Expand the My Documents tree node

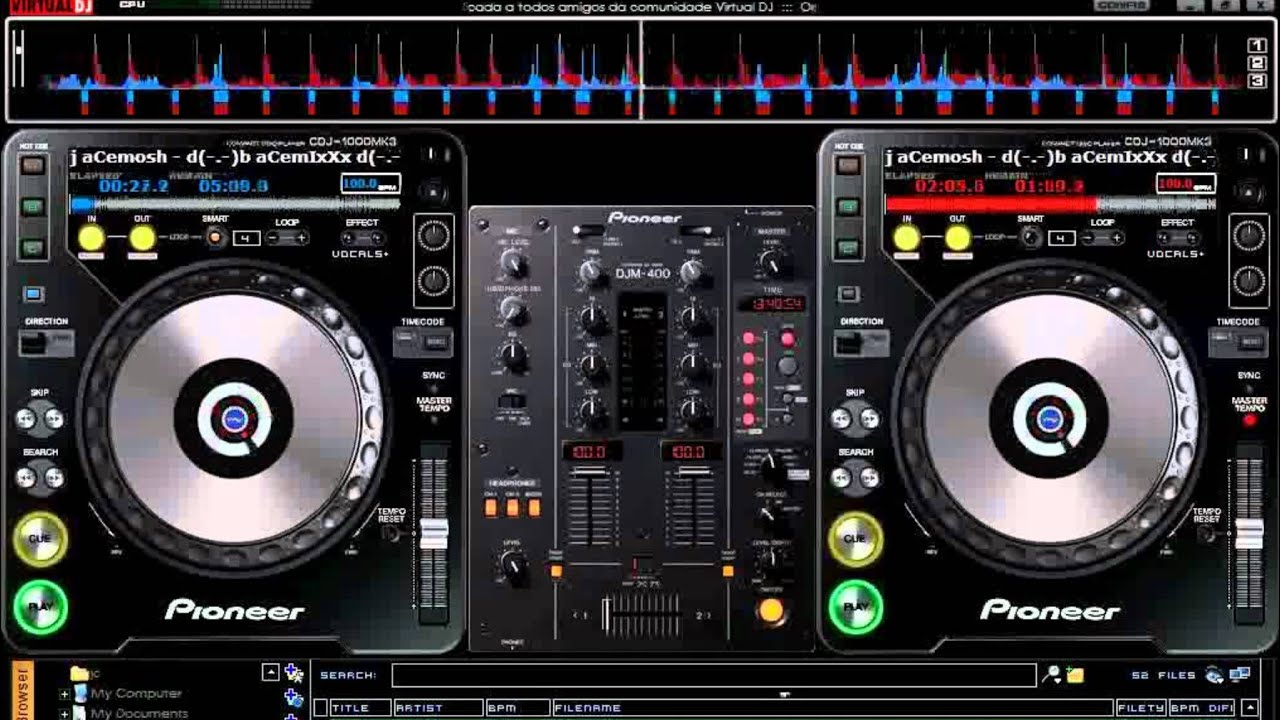pyautogui.click(x=64, y=714)
